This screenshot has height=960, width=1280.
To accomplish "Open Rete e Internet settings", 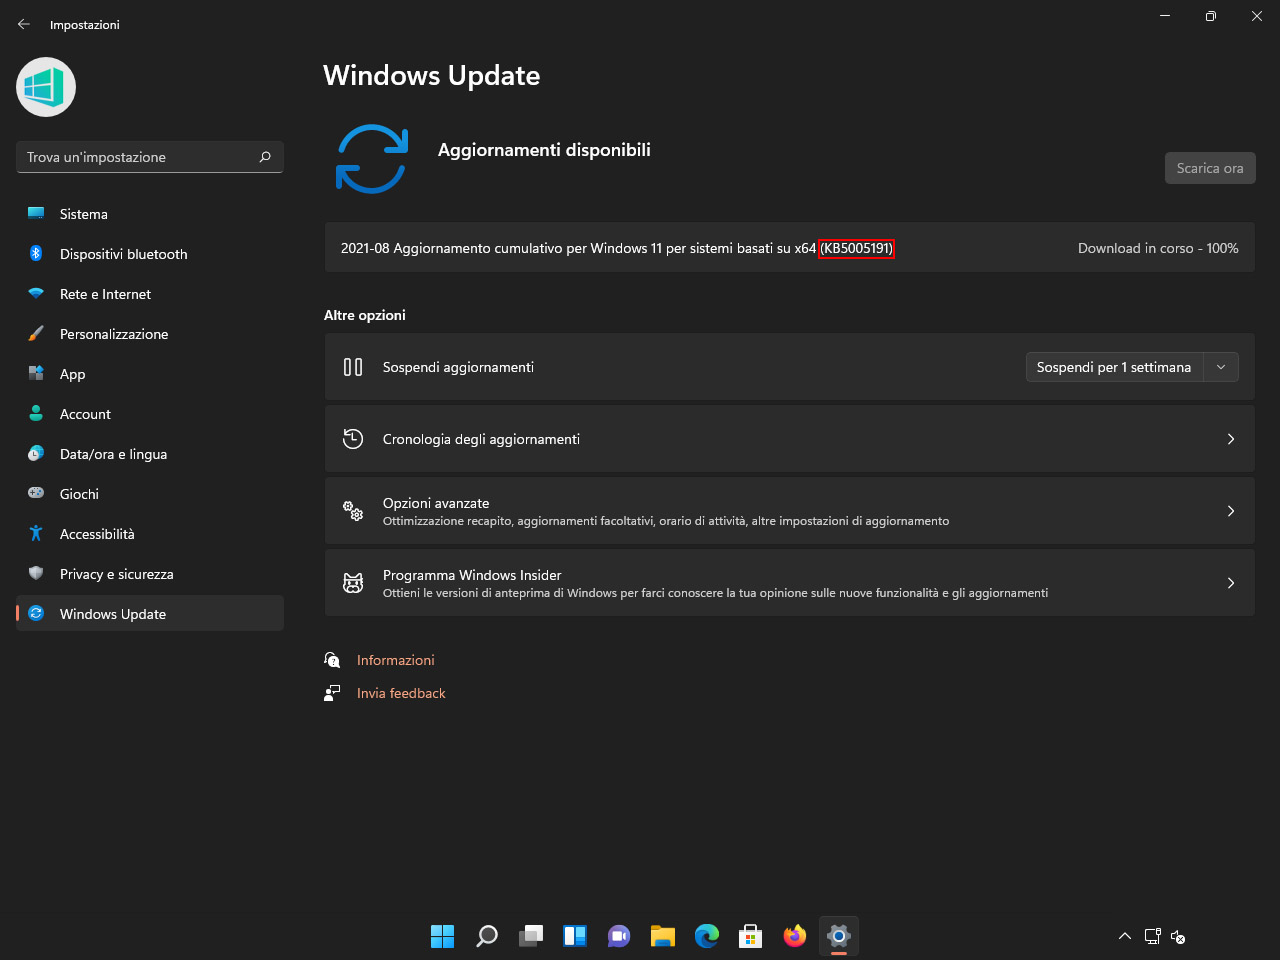I will (150, 294).
